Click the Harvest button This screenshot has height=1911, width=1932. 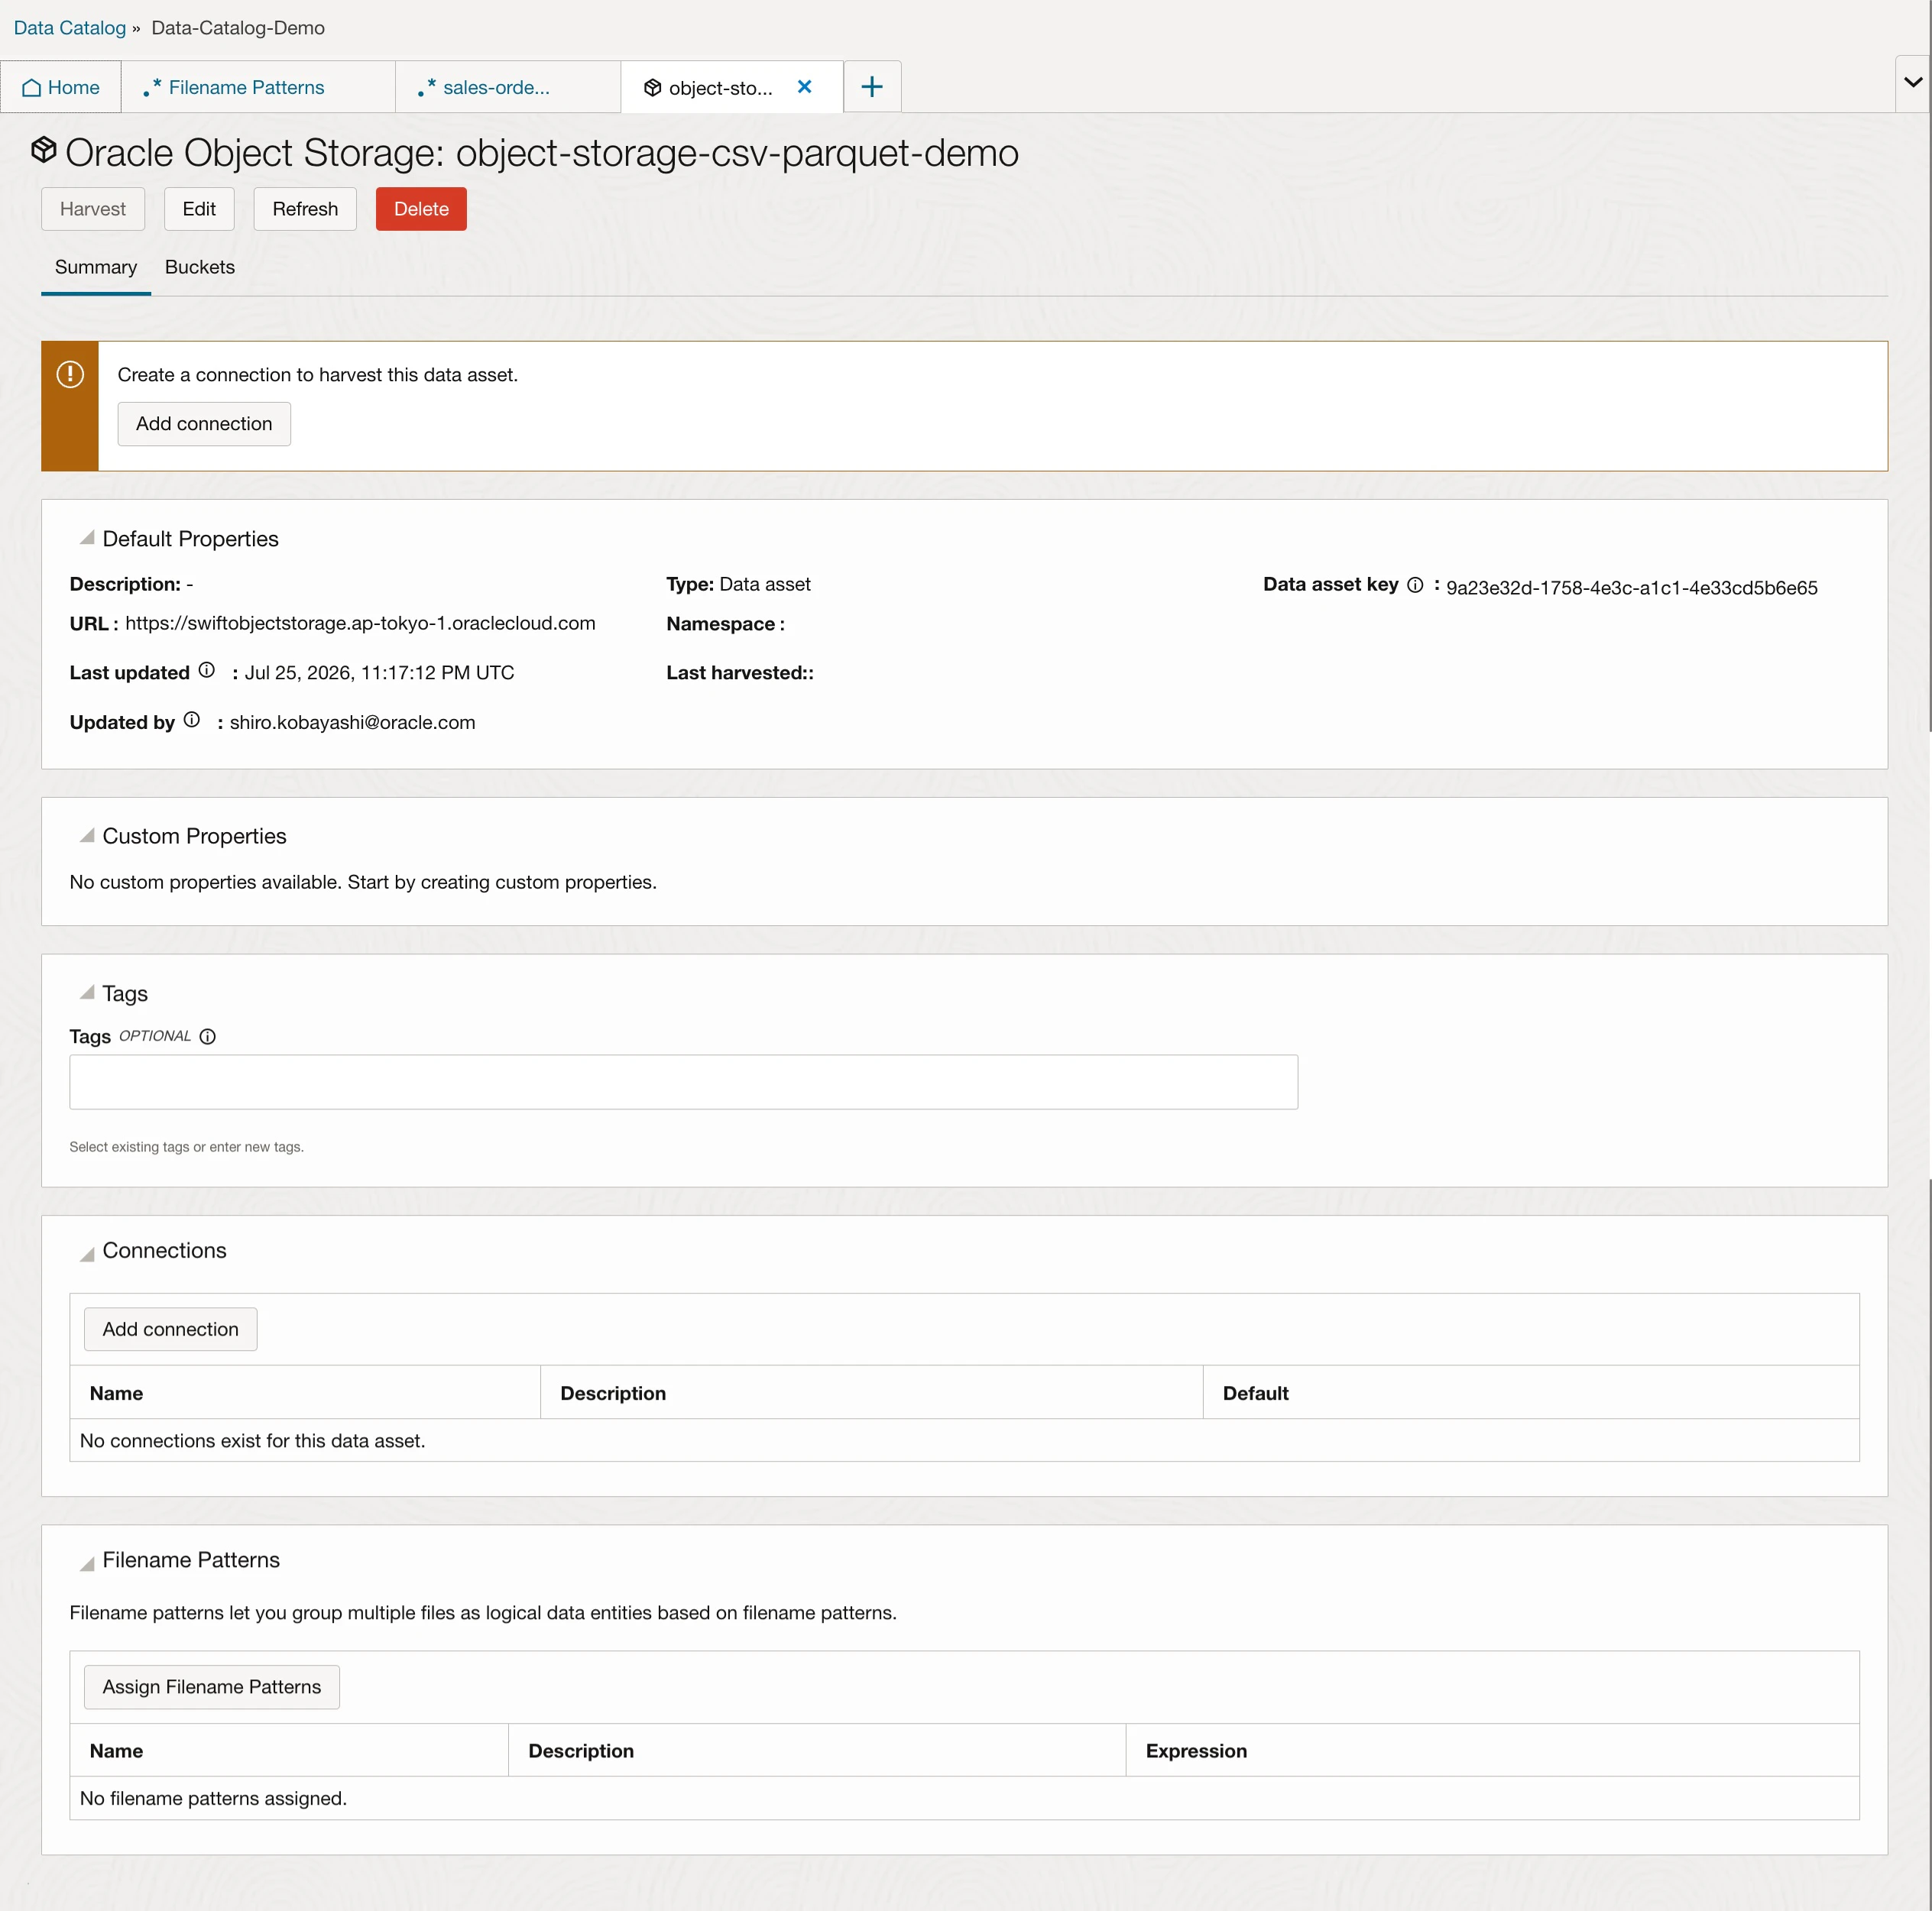click(93, 209)
